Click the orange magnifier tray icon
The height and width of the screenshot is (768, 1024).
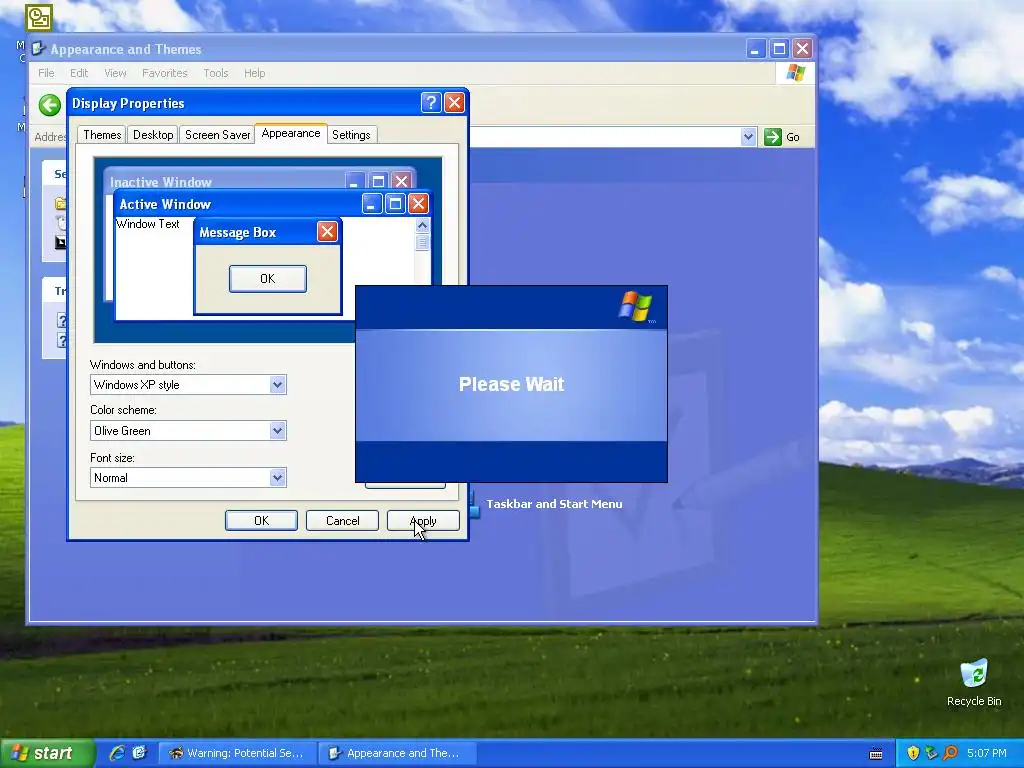(x=950, y=753)
